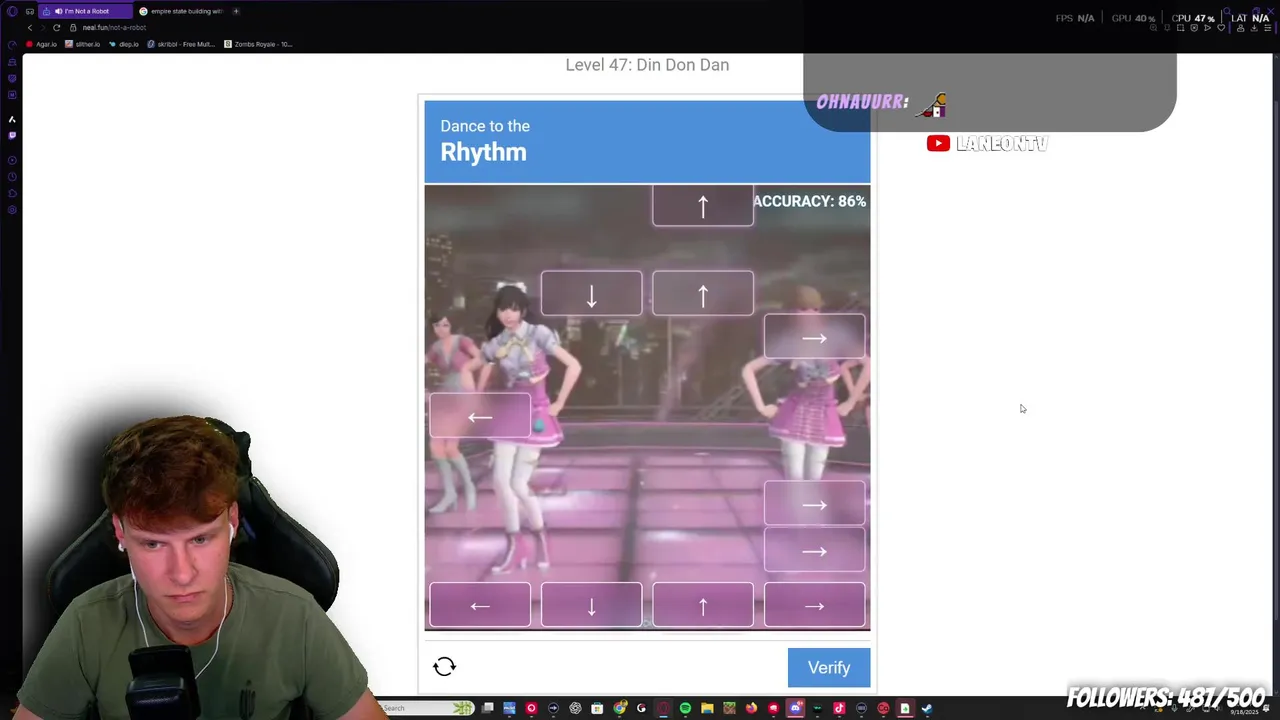This screenshot has width=1280, height=720.
Task: Open the slither.io bookmark
Action: 83,44
